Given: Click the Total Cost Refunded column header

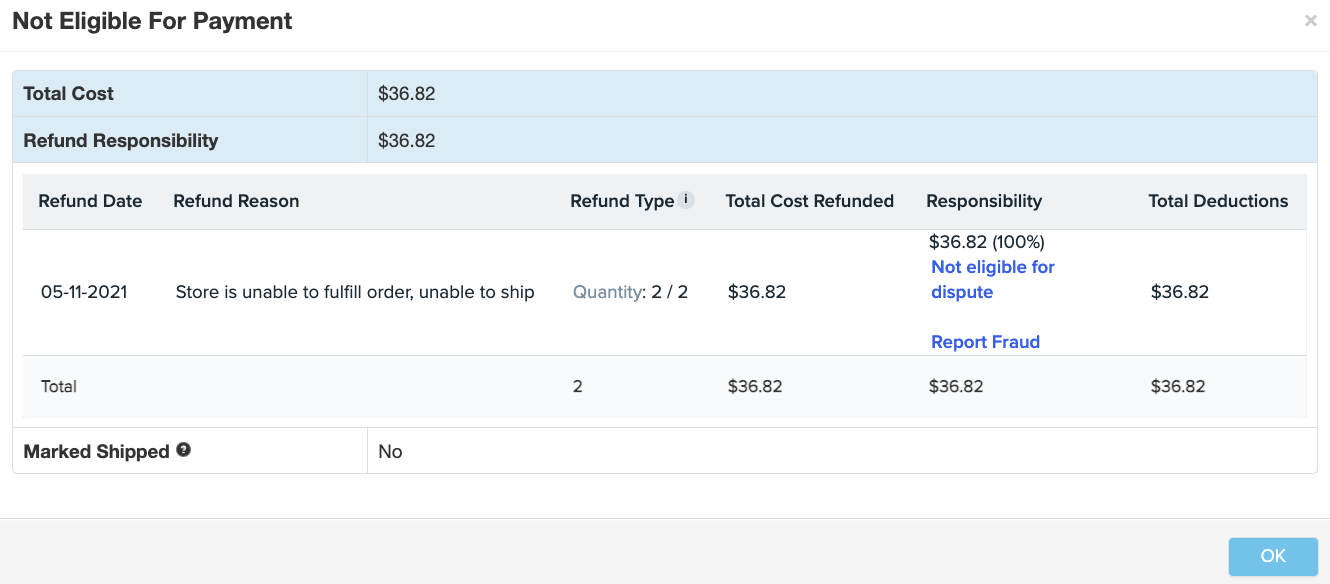Looking at the screenshot, I should click(x=809, y=201).
